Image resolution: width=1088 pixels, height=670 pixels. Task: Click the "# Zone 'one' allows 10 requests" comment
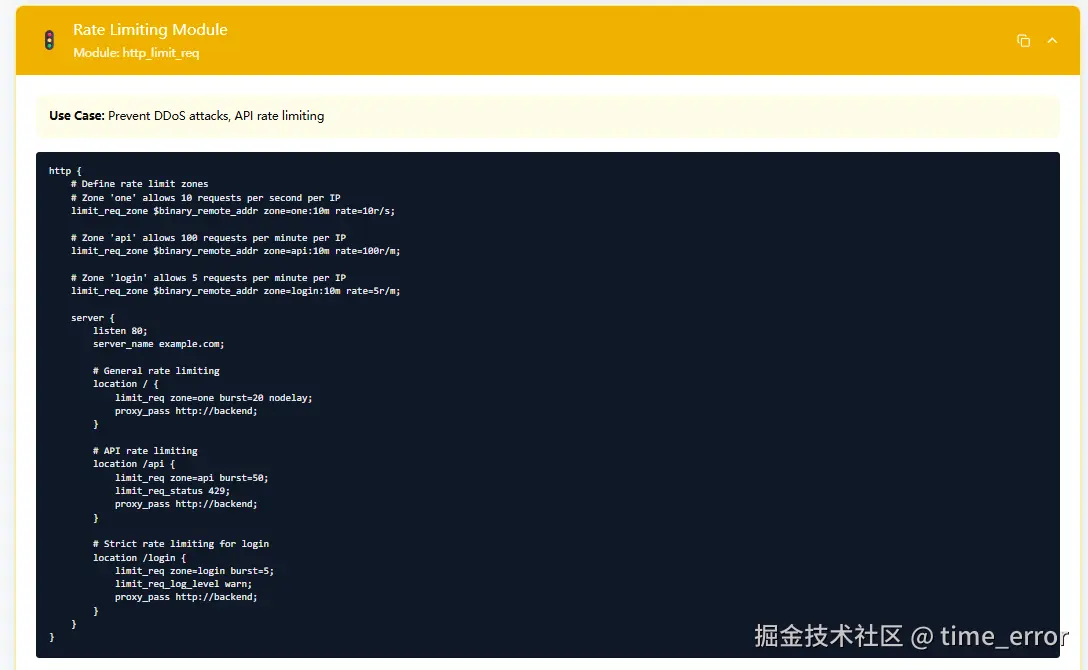205,198
